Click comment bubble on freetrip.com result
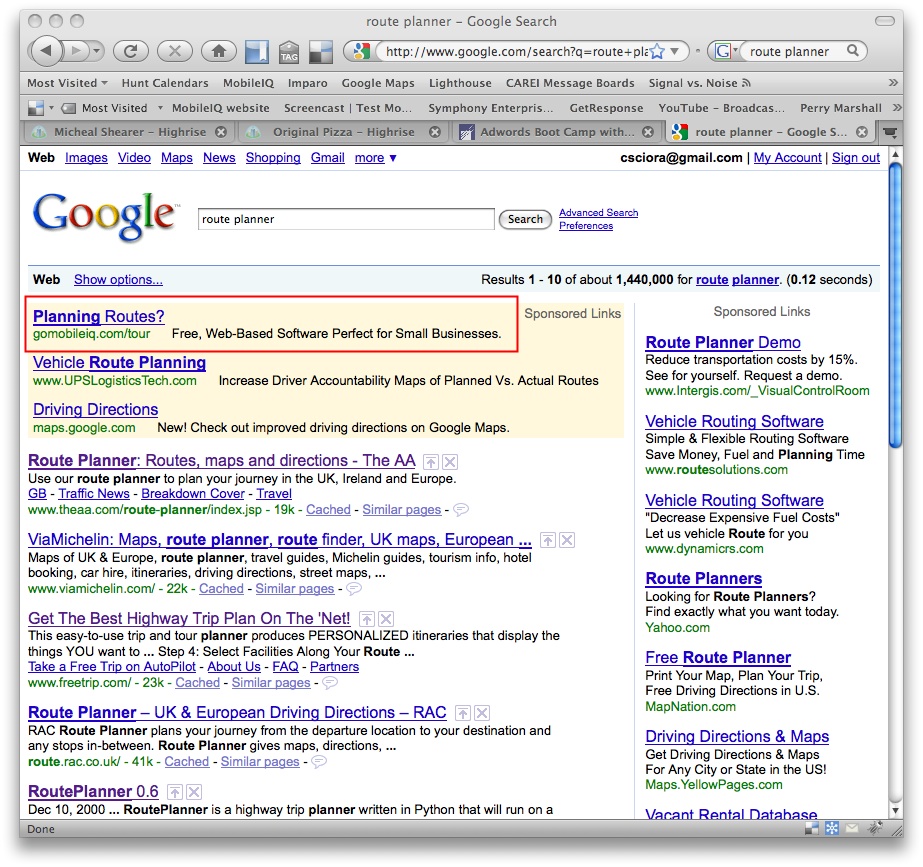This screenshot has width=923, height=867. (329, 683)
